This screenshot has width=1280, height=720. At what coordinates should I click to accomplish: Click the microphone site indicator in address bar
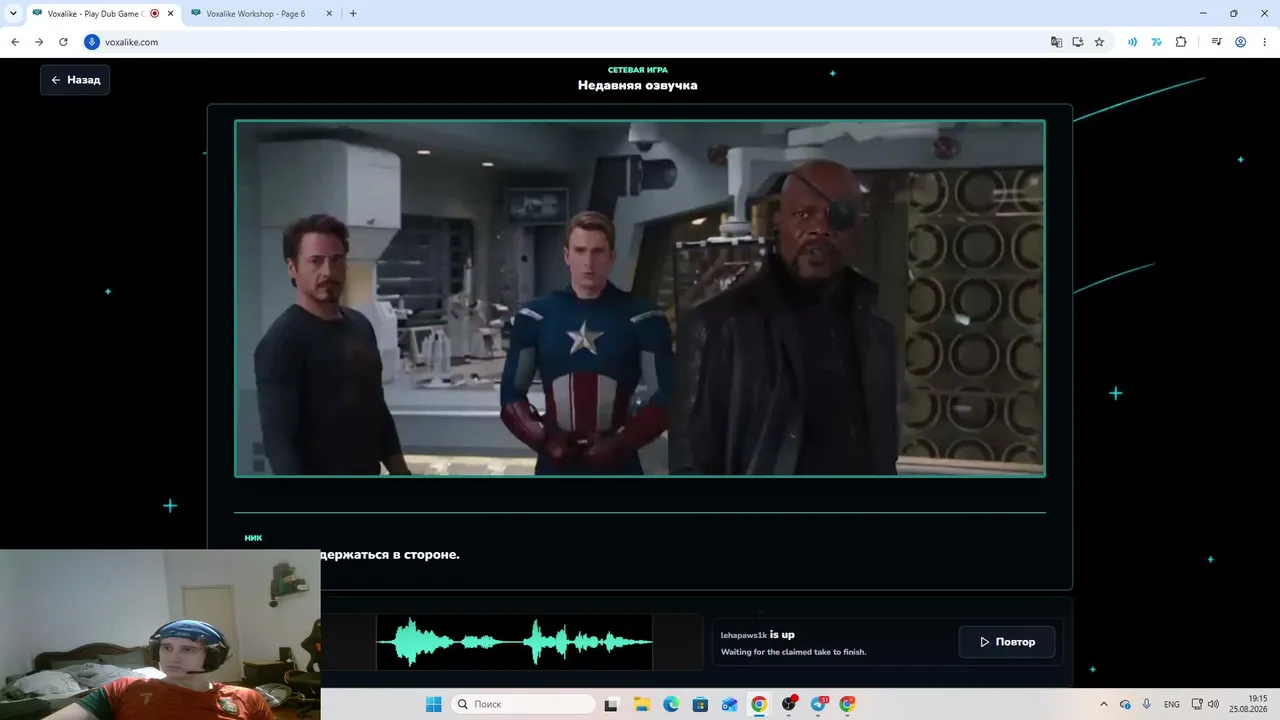pos(92,42)
